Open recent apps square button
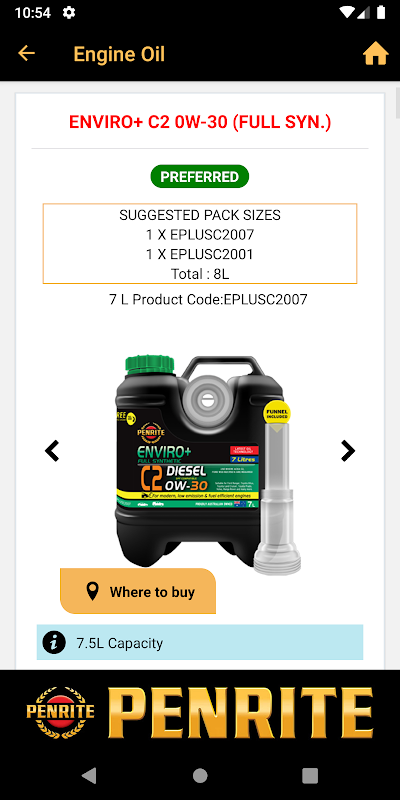The image size is (400, 800). click(310, 776)
